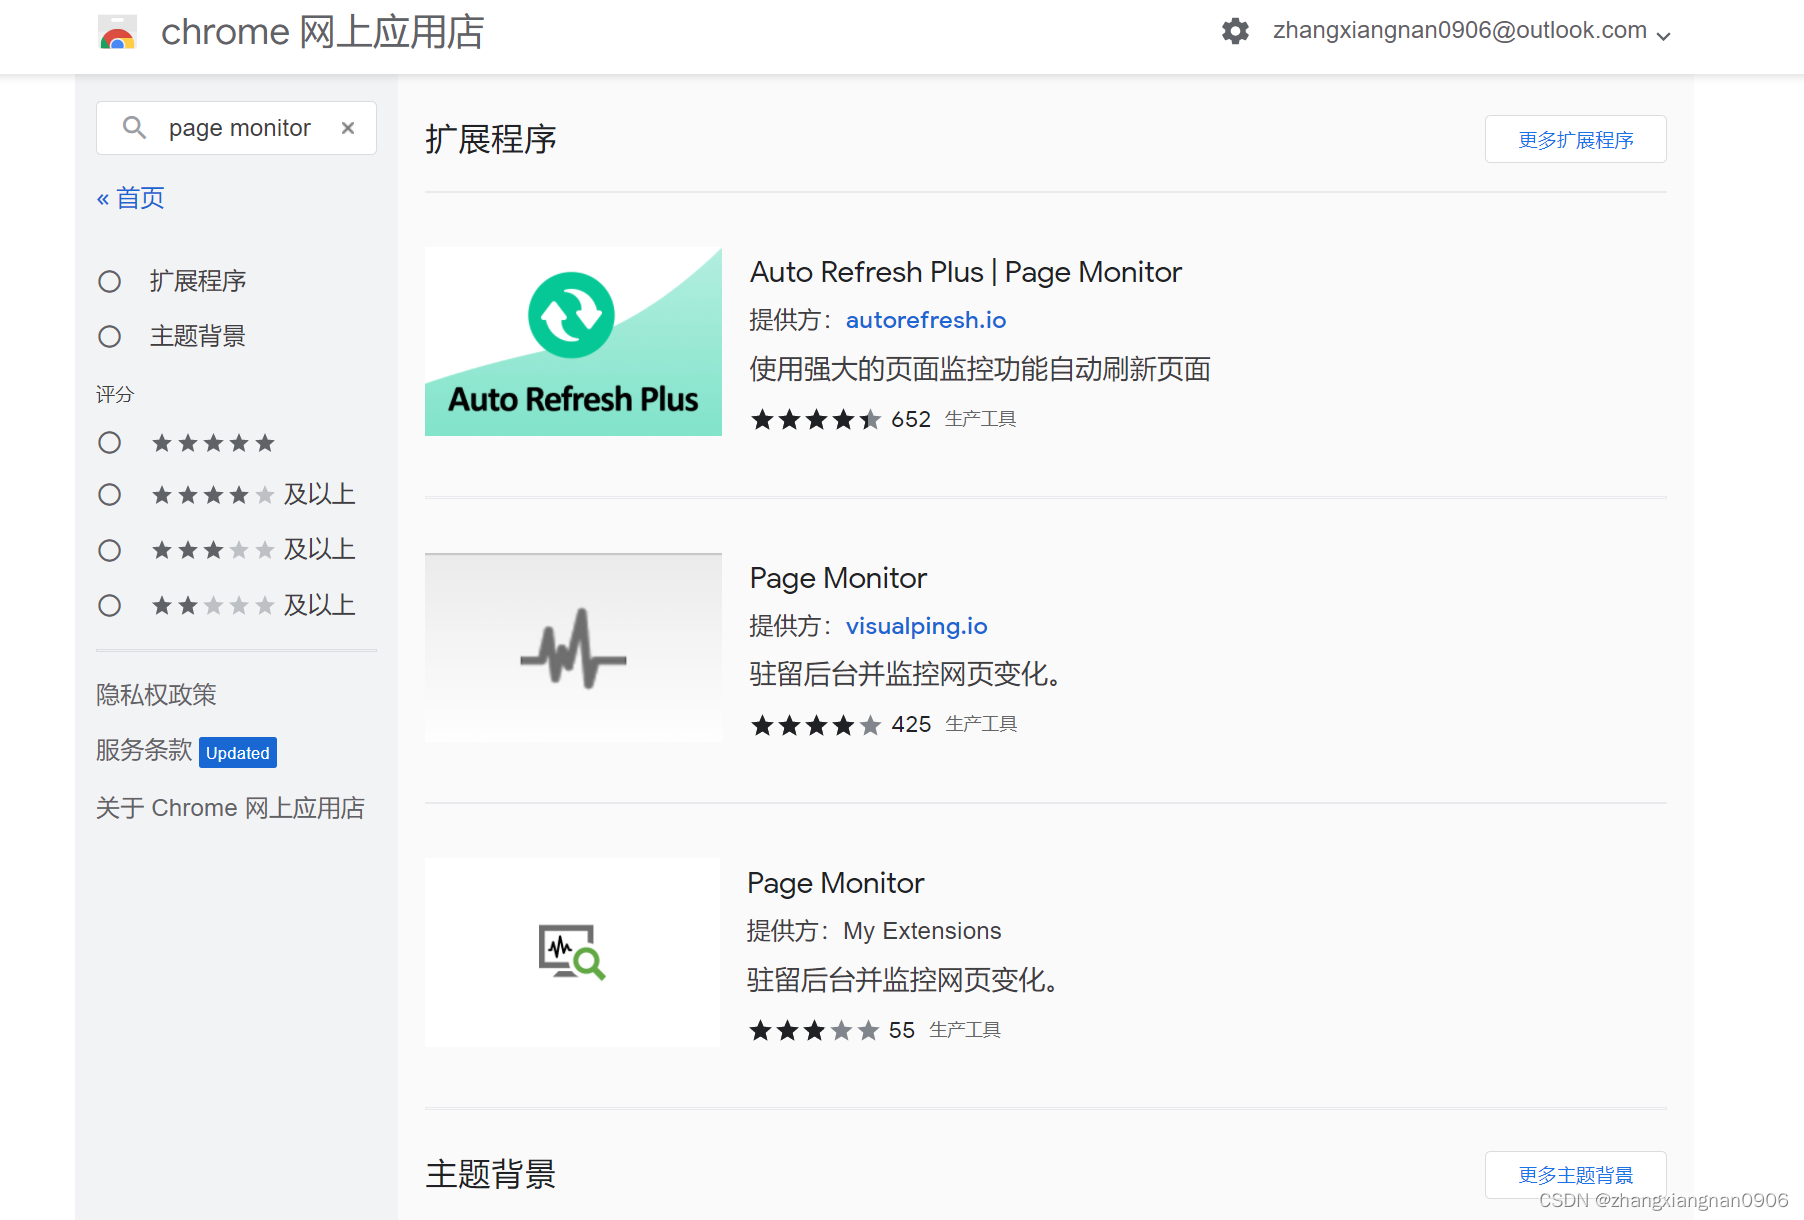Click the 更多主题背景 button

1575,1175
